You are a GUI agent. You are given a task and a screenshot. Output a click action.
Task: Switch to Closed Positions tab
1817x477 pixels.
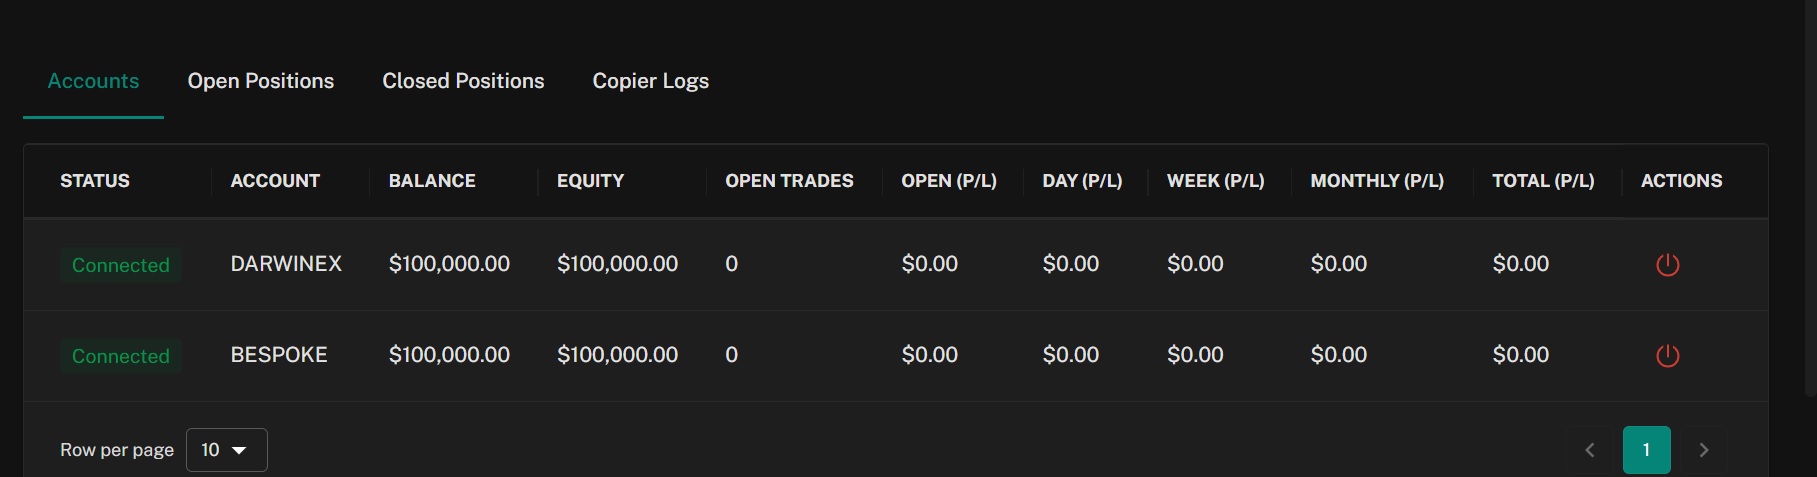pos(463,81)
